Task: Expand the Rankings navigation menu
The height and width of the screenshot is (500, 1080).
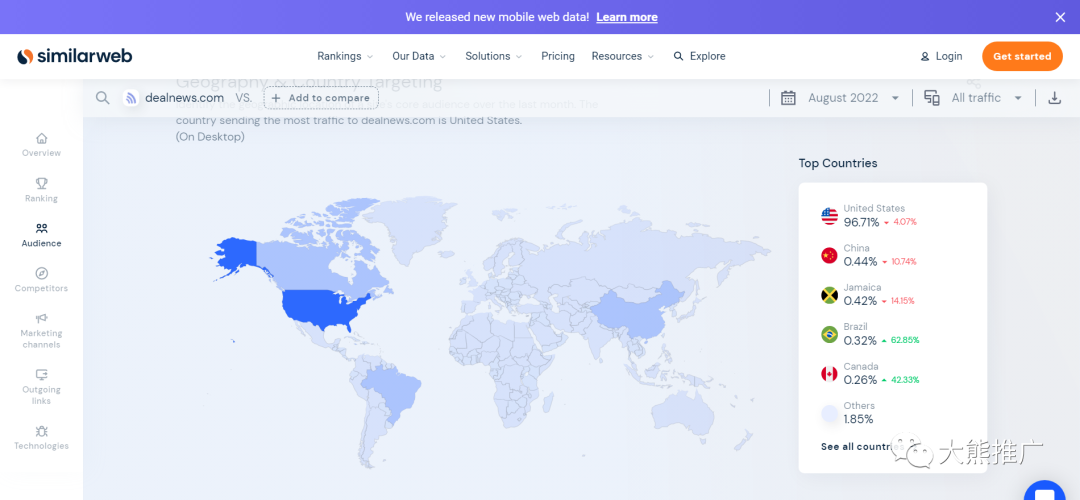Action: pyautogui.click(x=345, y=56)
